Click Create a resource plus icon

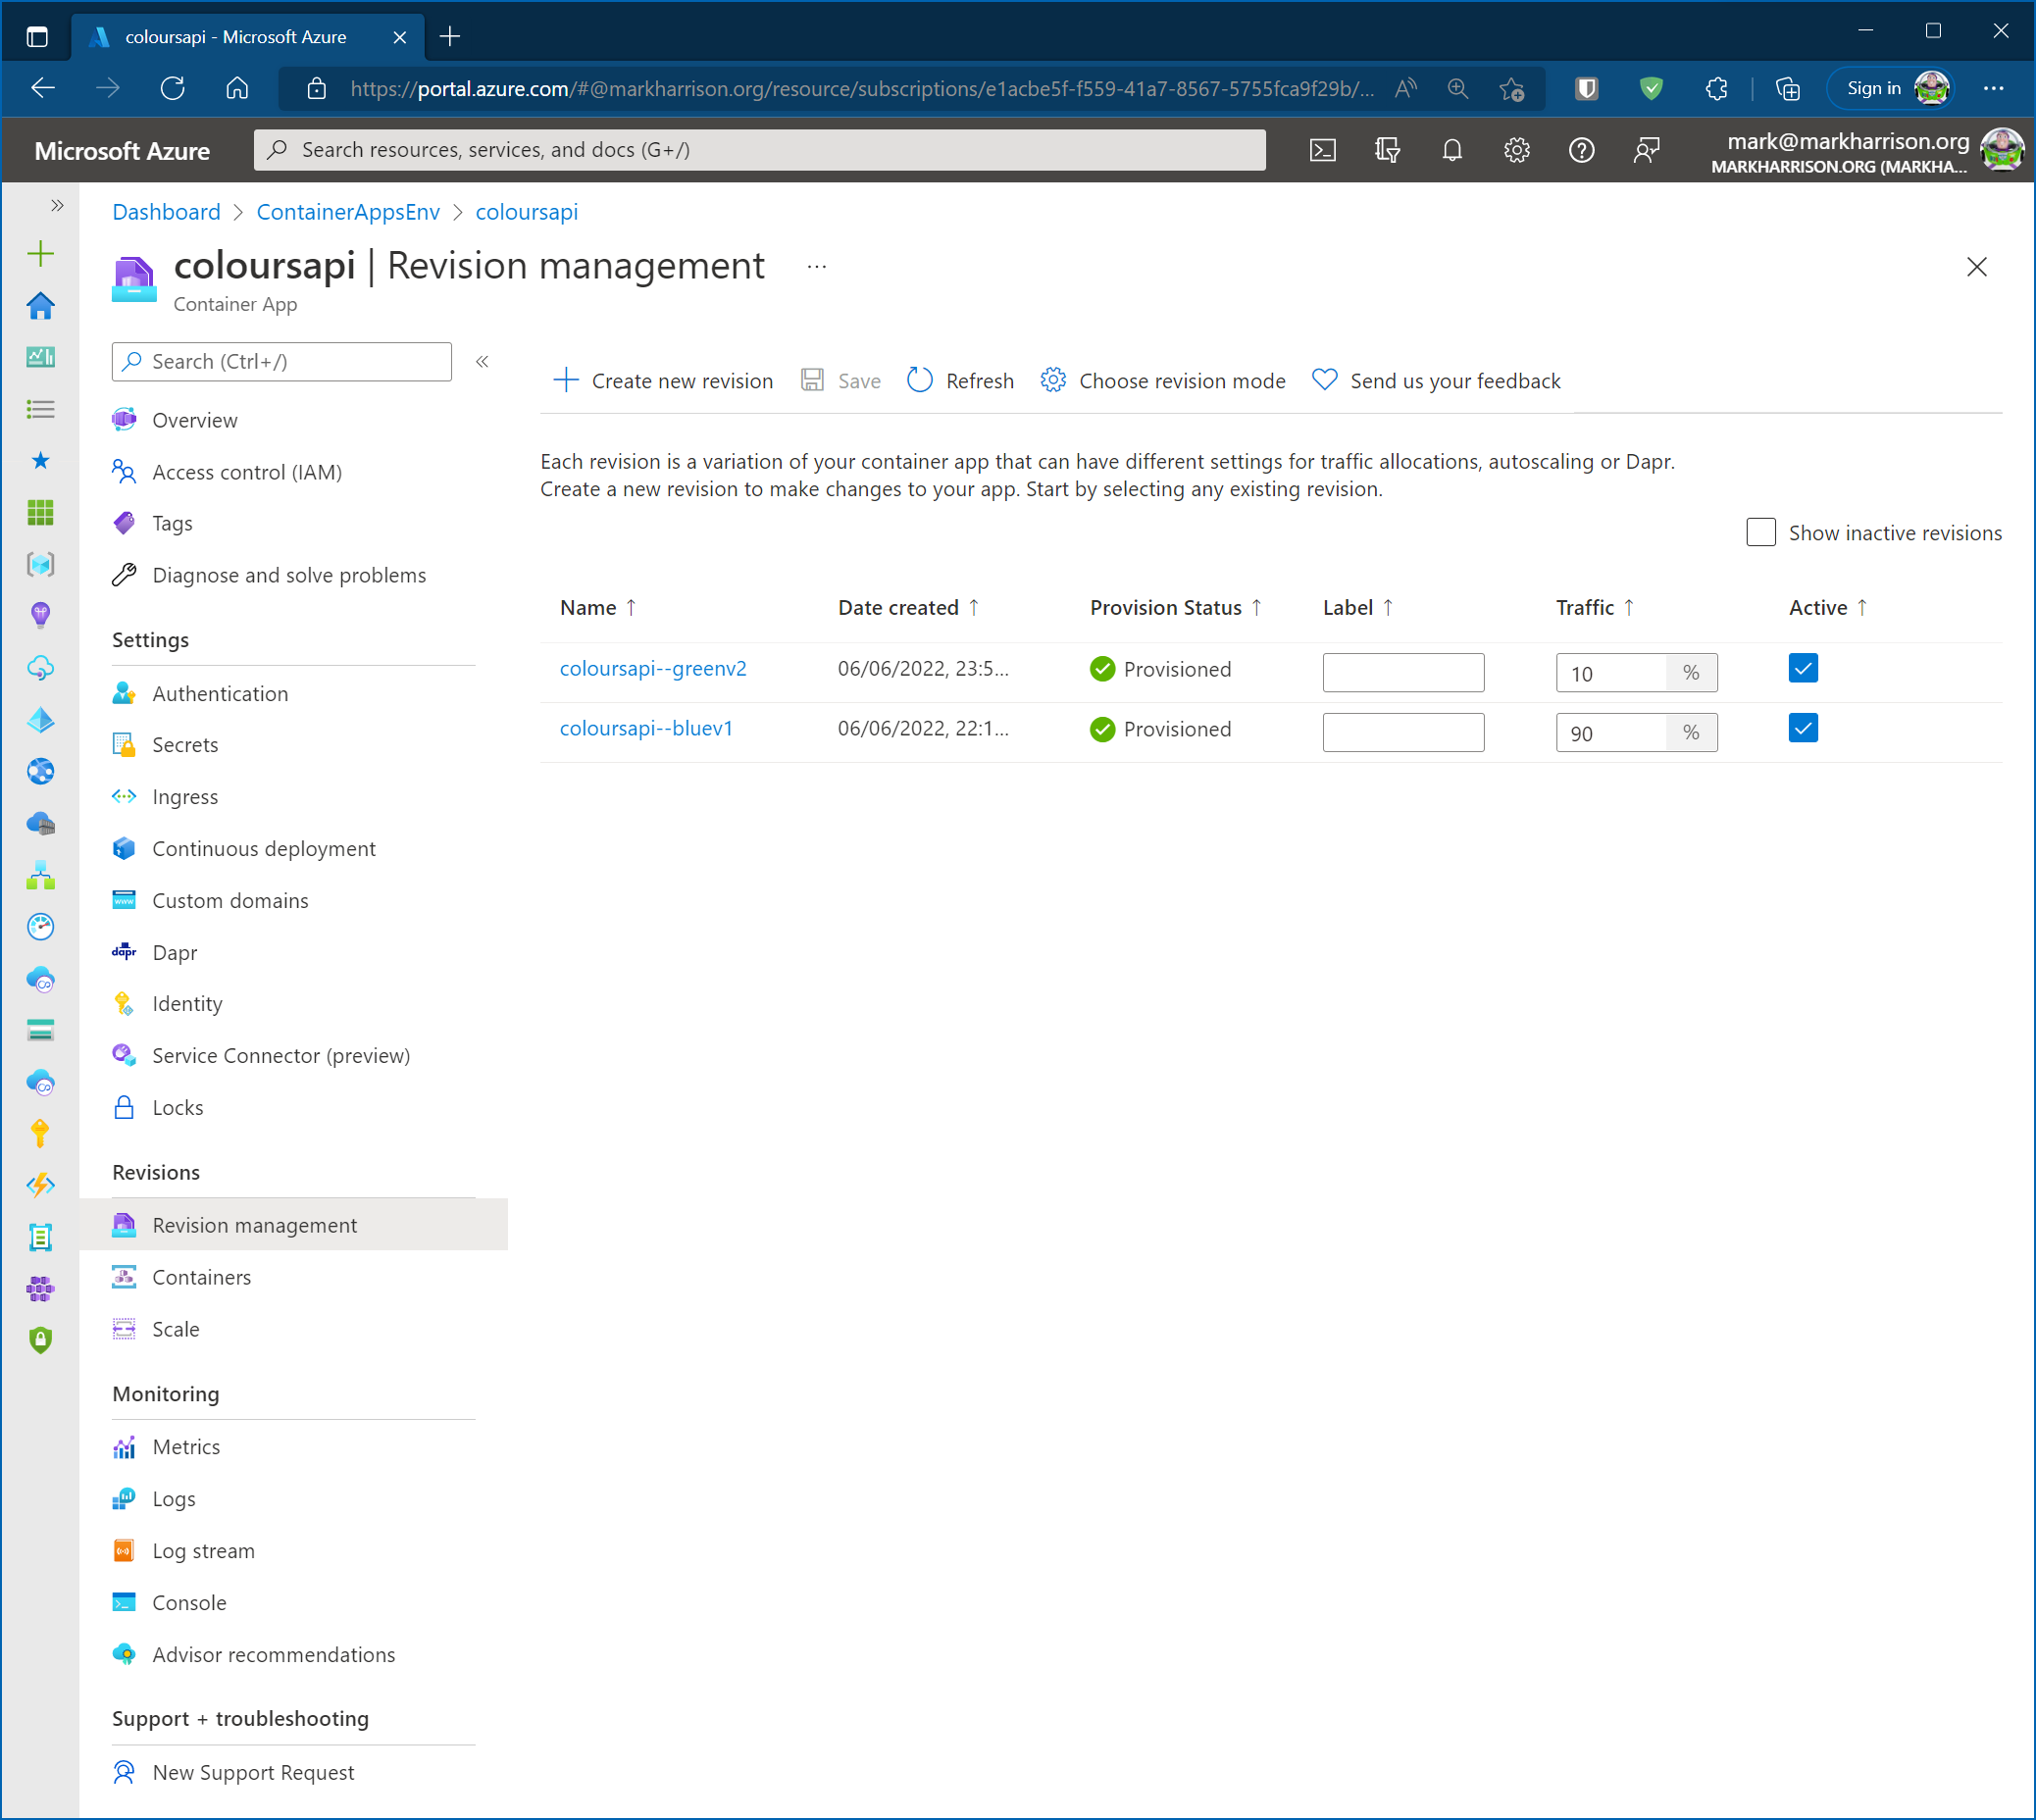40,253
